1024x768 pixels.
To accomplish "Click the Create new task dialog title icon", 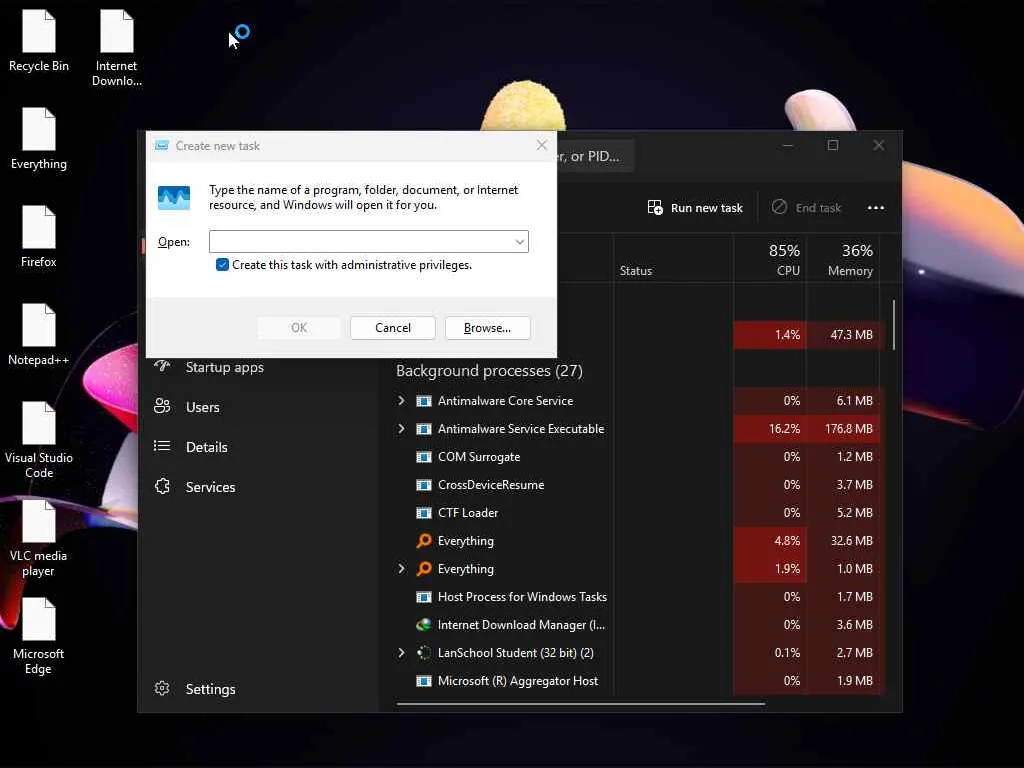I will (x=161, y=146).
